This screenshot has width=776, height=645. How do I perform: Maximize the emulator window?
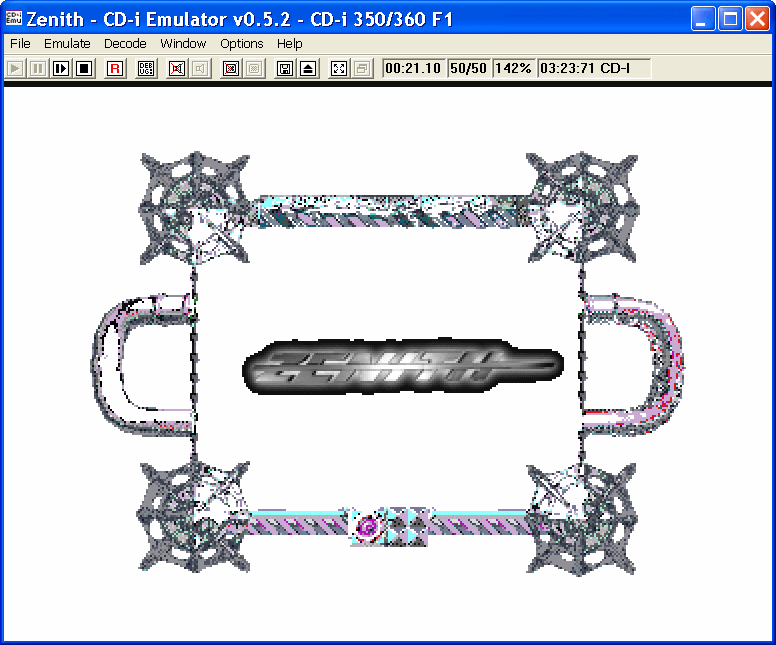pos(730,19)
